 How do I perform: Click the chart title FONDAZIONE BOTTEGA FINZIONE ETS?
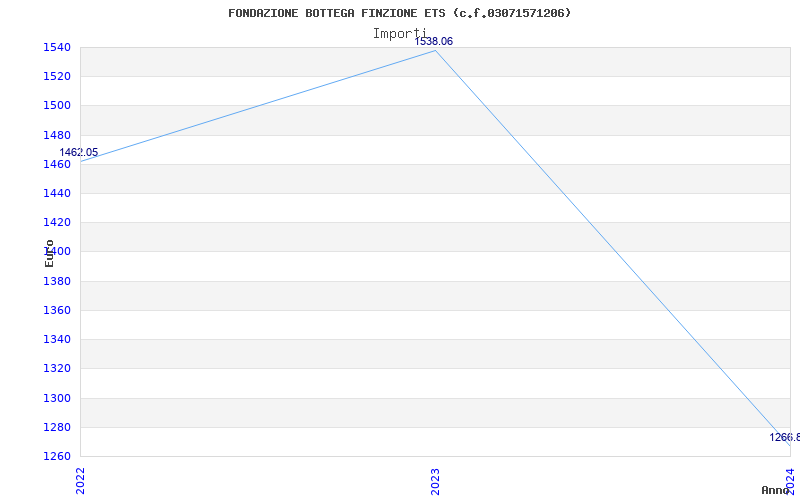pyautogui.click(x=399, y=13)
